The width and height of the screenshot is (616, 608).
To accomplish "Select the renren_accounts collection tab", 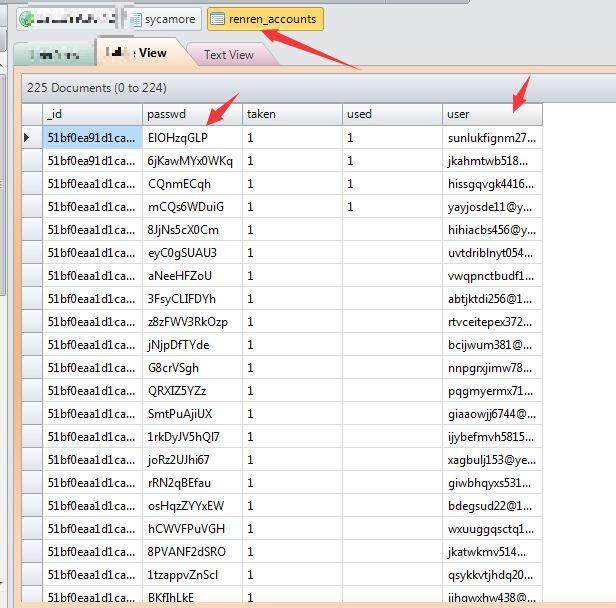I will click(x=266, y=19).
